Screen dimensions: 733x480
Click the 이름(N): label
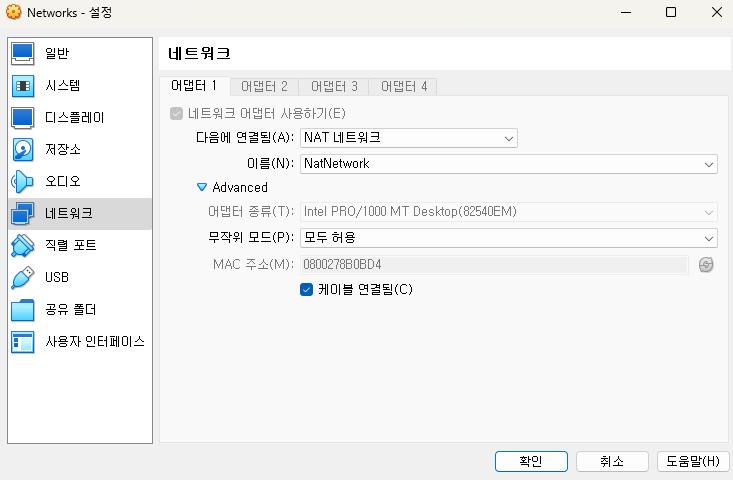[271, 164]
